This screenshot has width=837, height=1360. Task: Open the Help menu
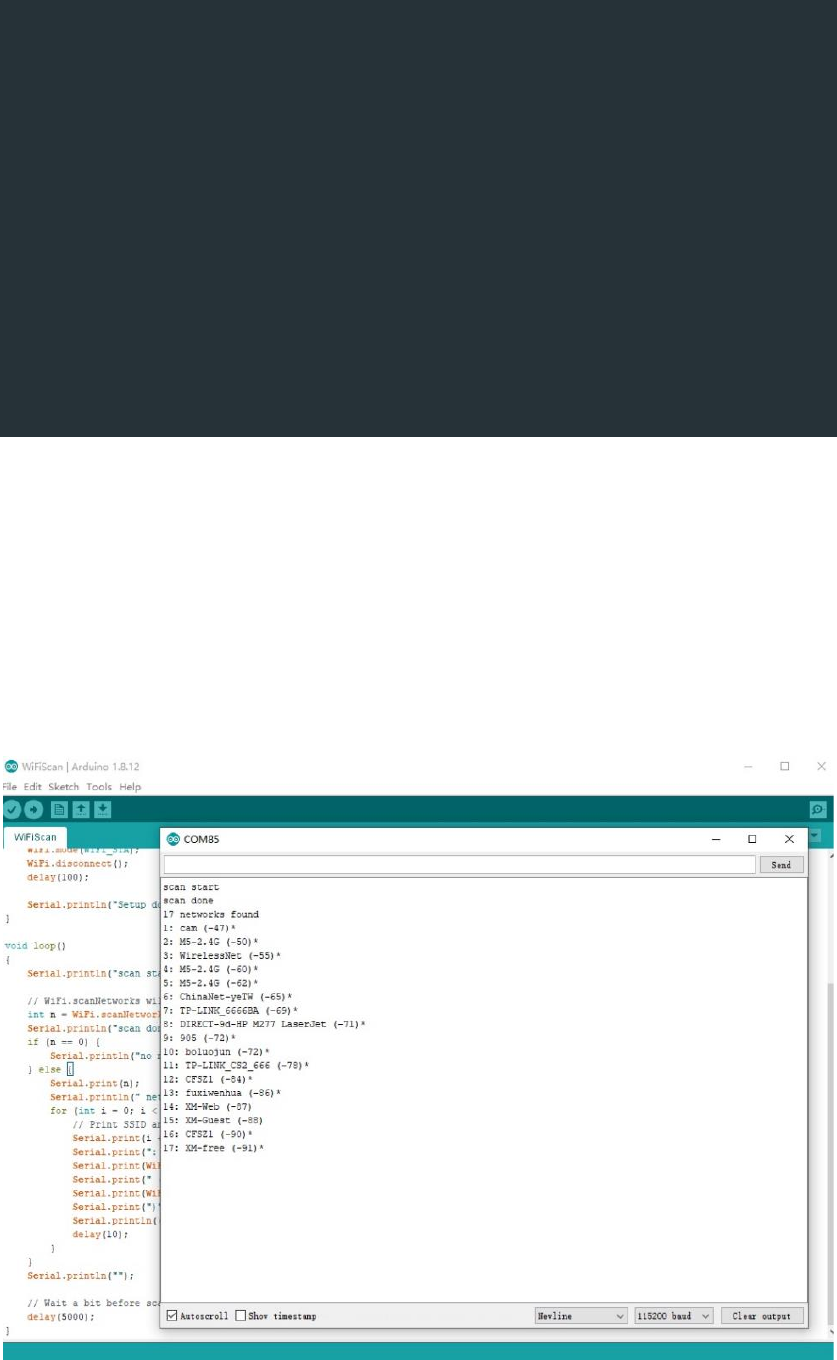pyautogui.click(x=130, y=787)
